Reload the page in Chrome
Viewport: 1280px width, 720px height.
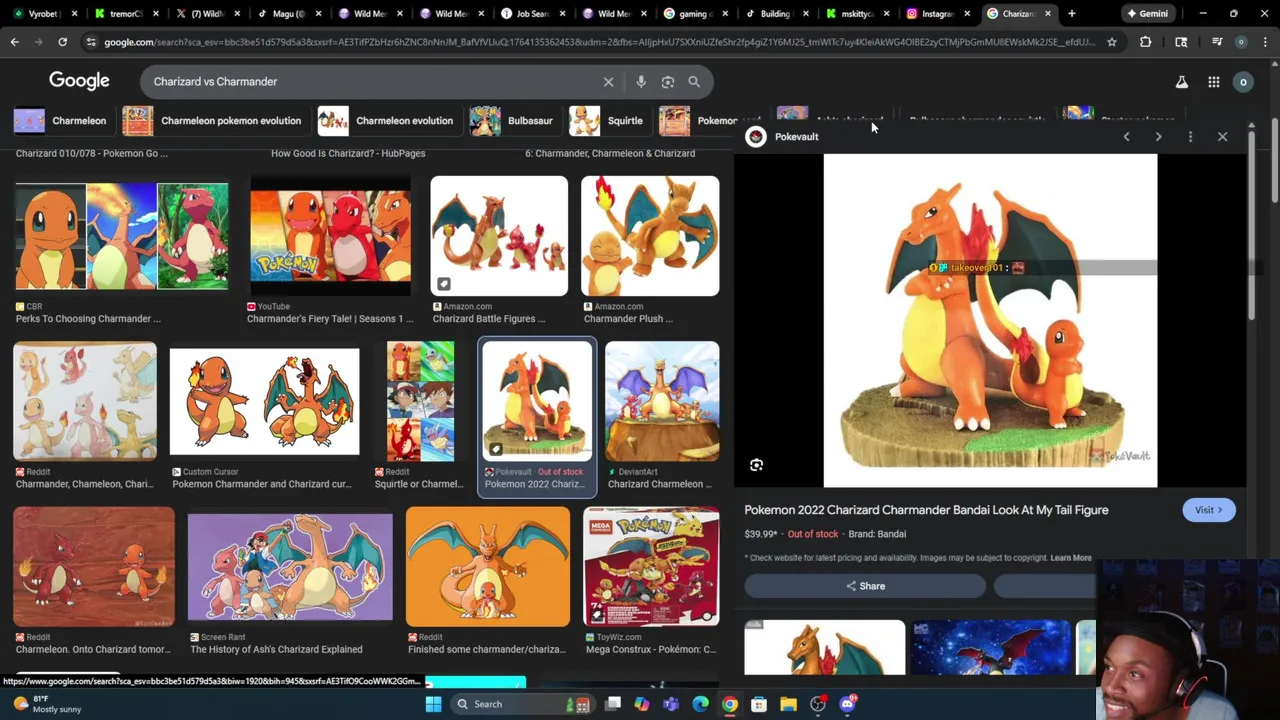tap(62, 42)
